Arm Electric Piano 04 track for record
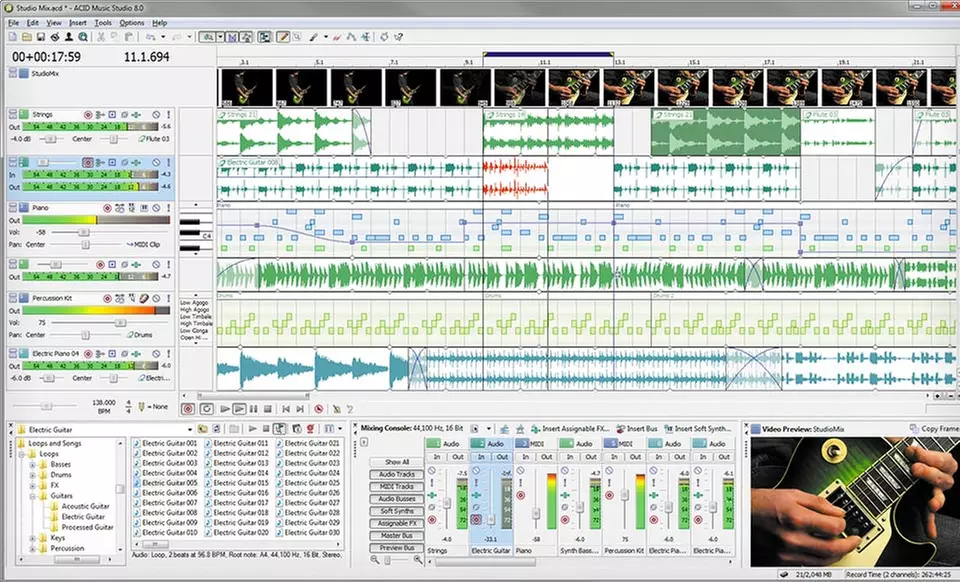Screen dimensions: 960x582 (x=88, y=354)
